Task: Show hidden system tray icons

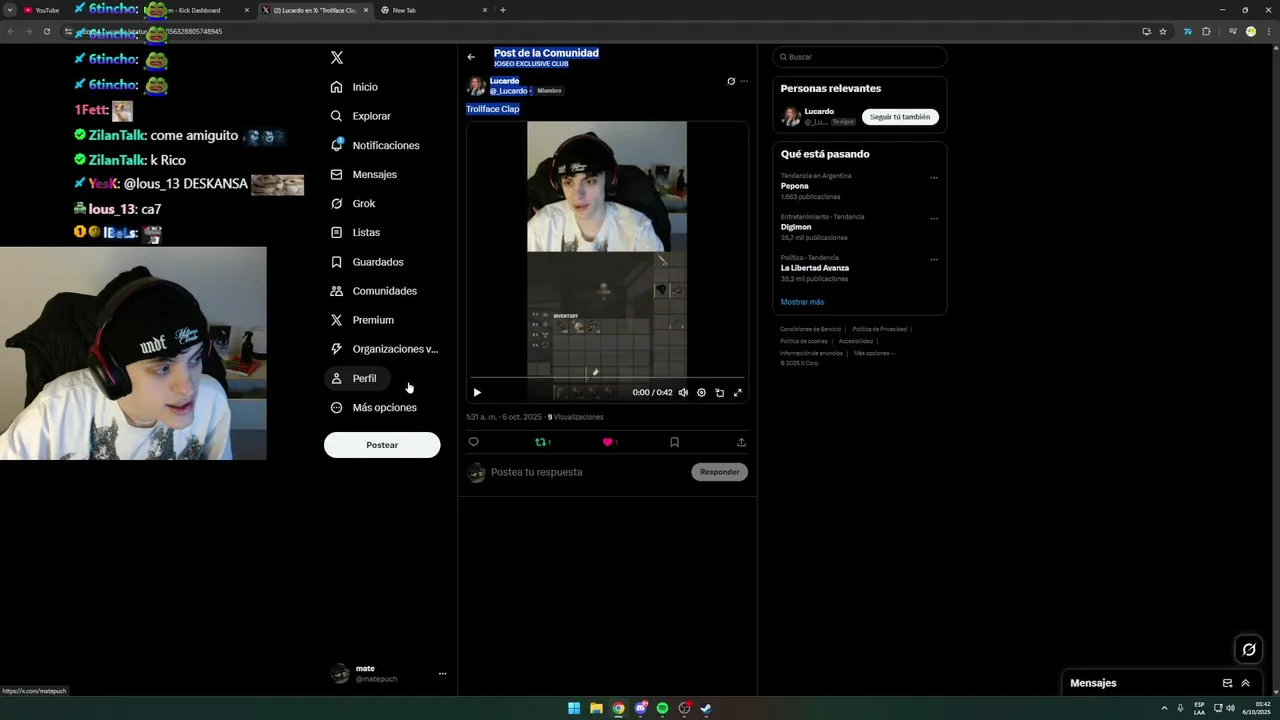Action: 1164,708
